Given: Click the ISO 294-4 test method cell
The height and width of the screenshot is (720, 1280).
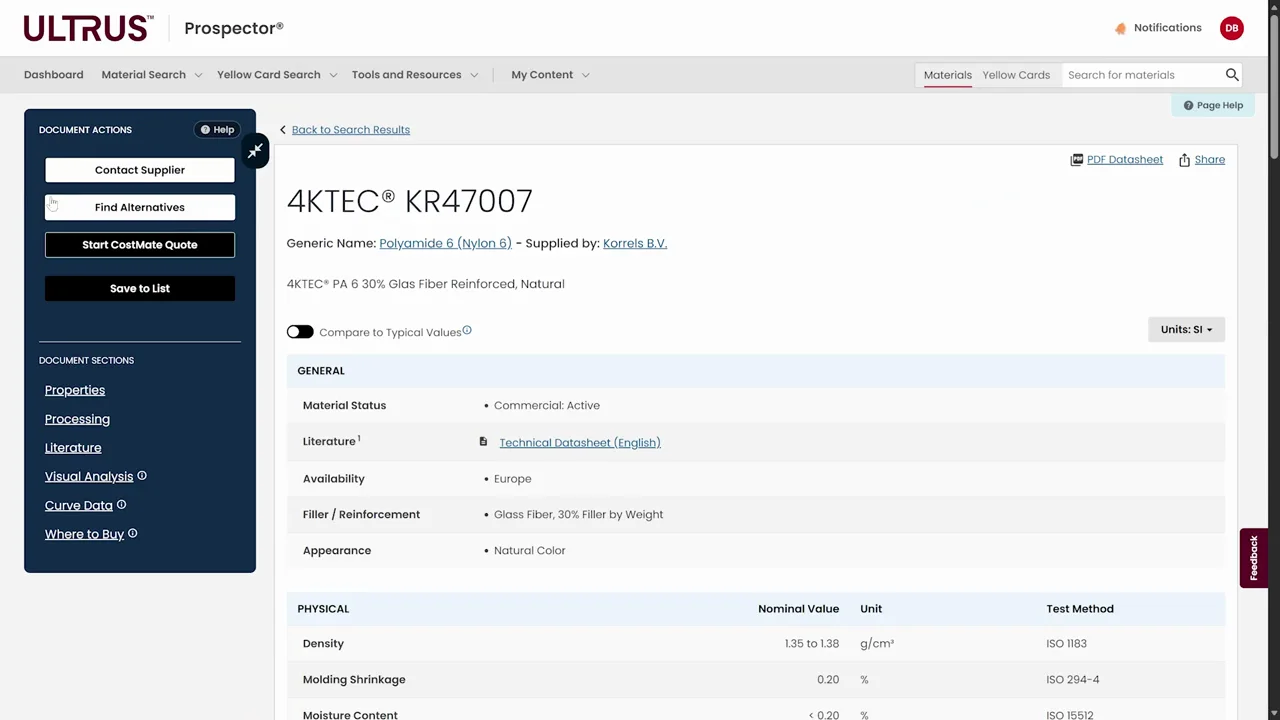Looking at the screenshot, I should pyautogui.click(x=1073, y=680).
